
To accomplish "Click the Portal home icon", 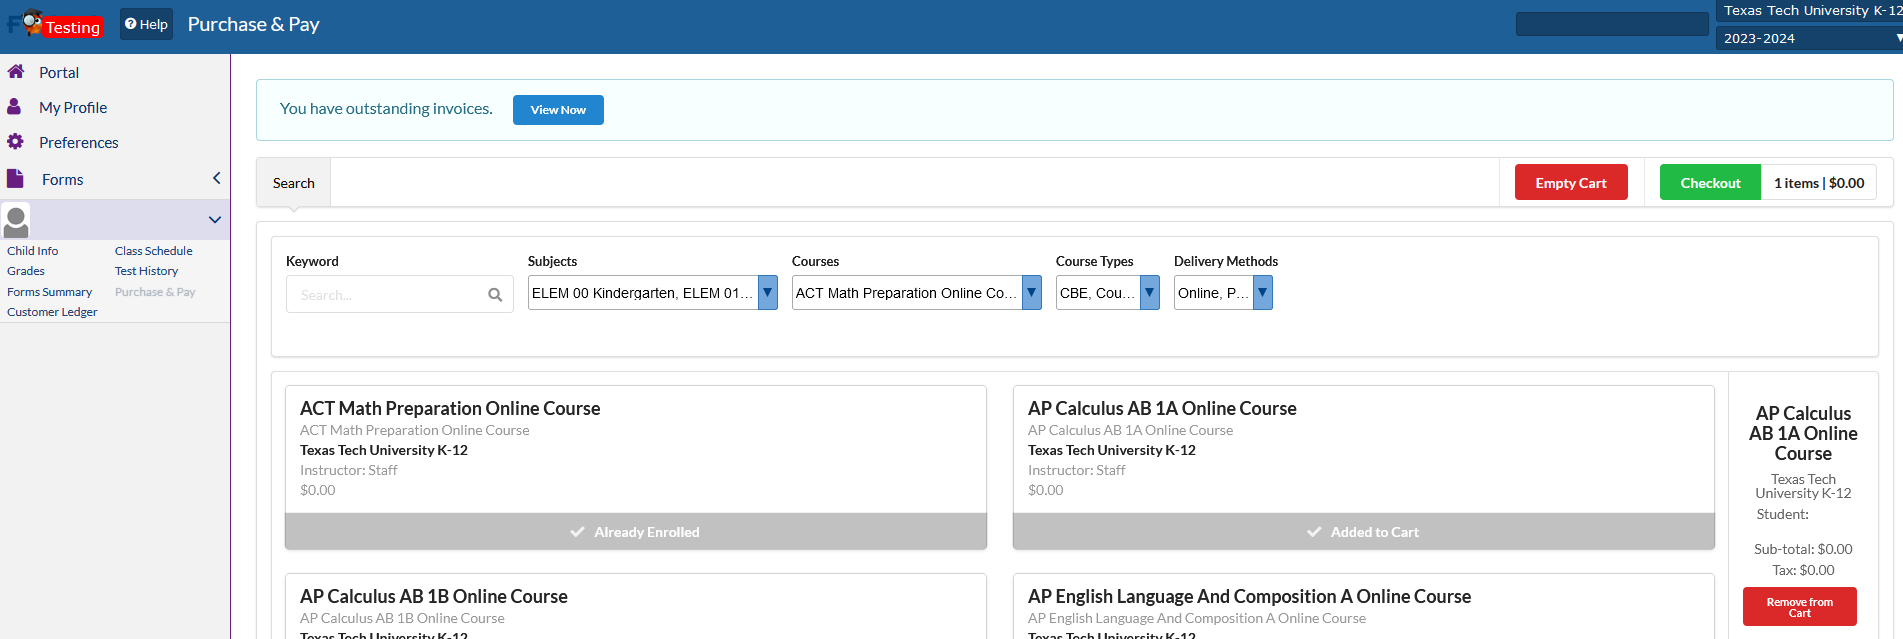I will (x=15, y=72).
